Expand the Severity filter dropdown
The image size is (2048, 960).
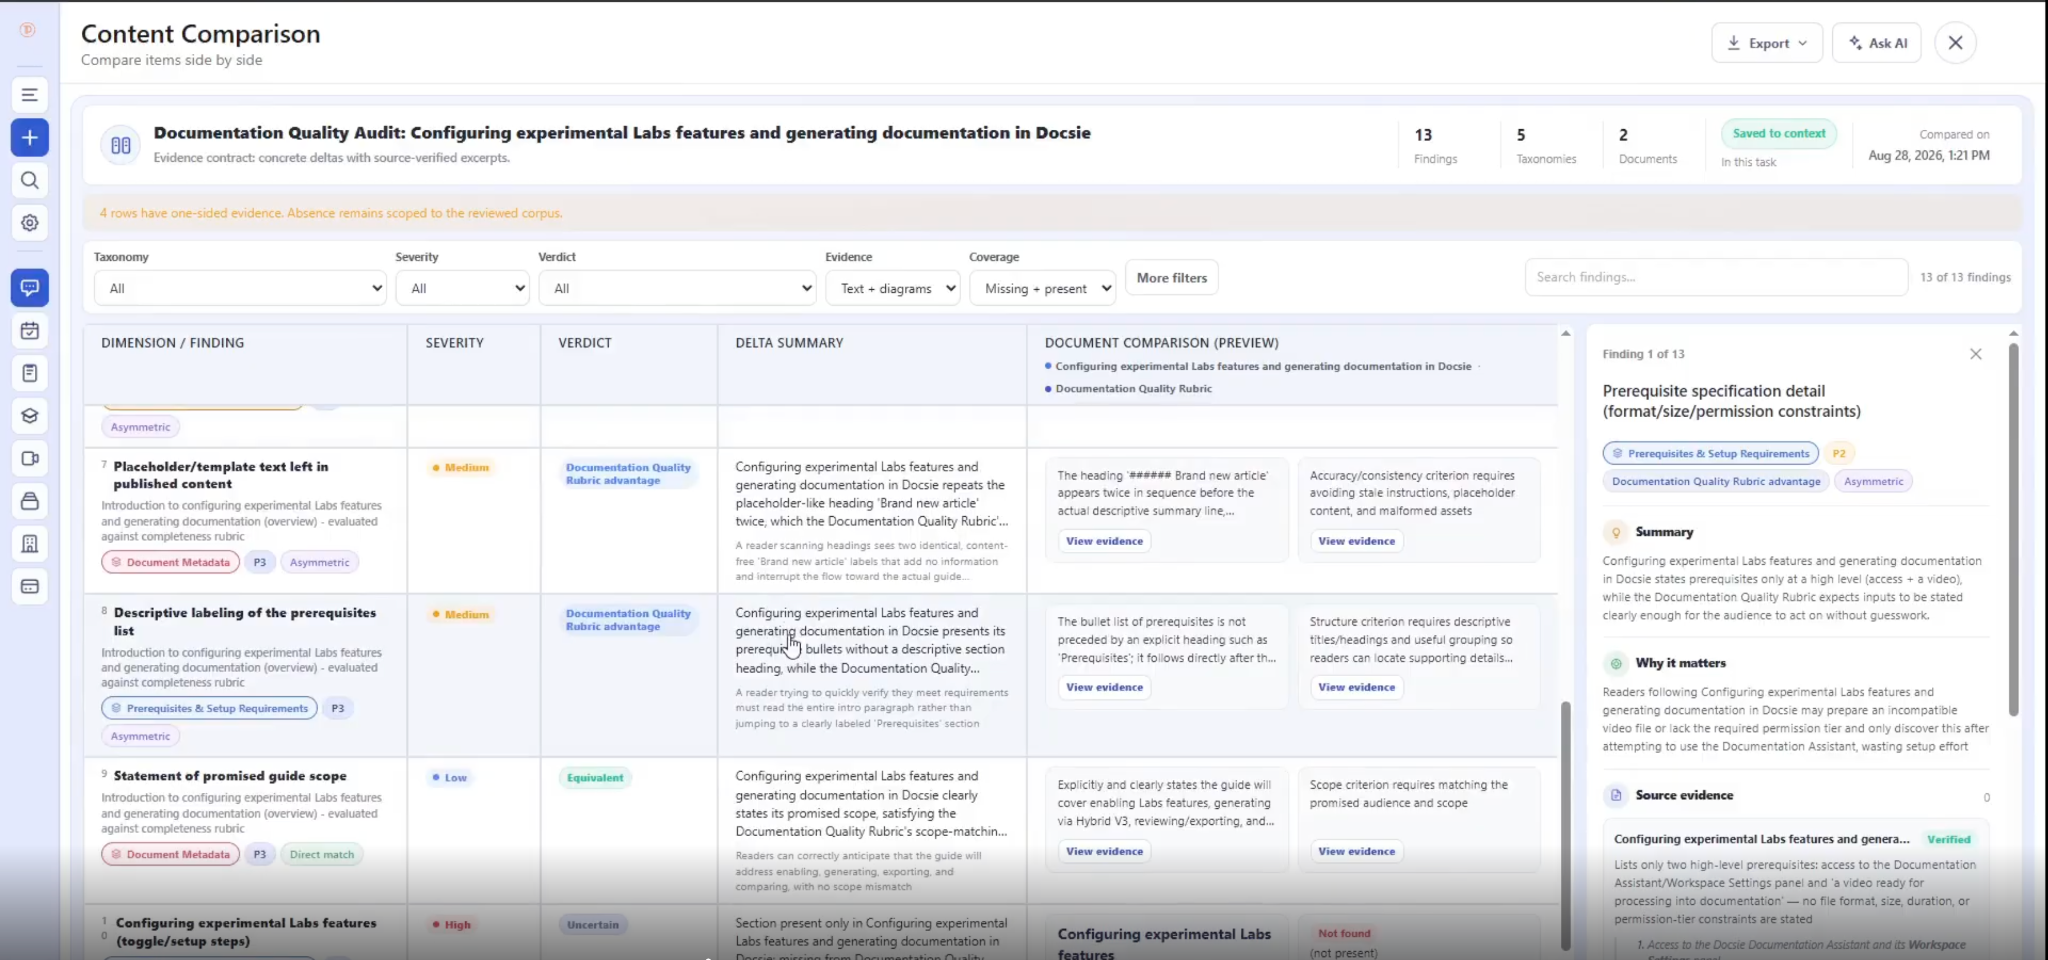[462, 288]
